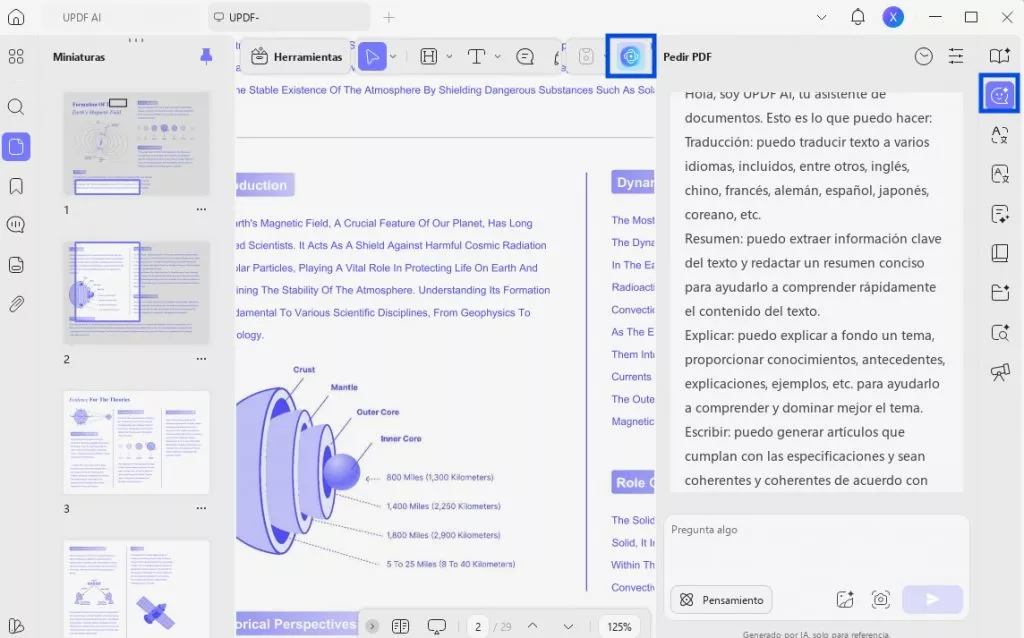The image size is (1024, 638).
Task: Expand the bottom toolbar arrow
Action: [372, 626]
